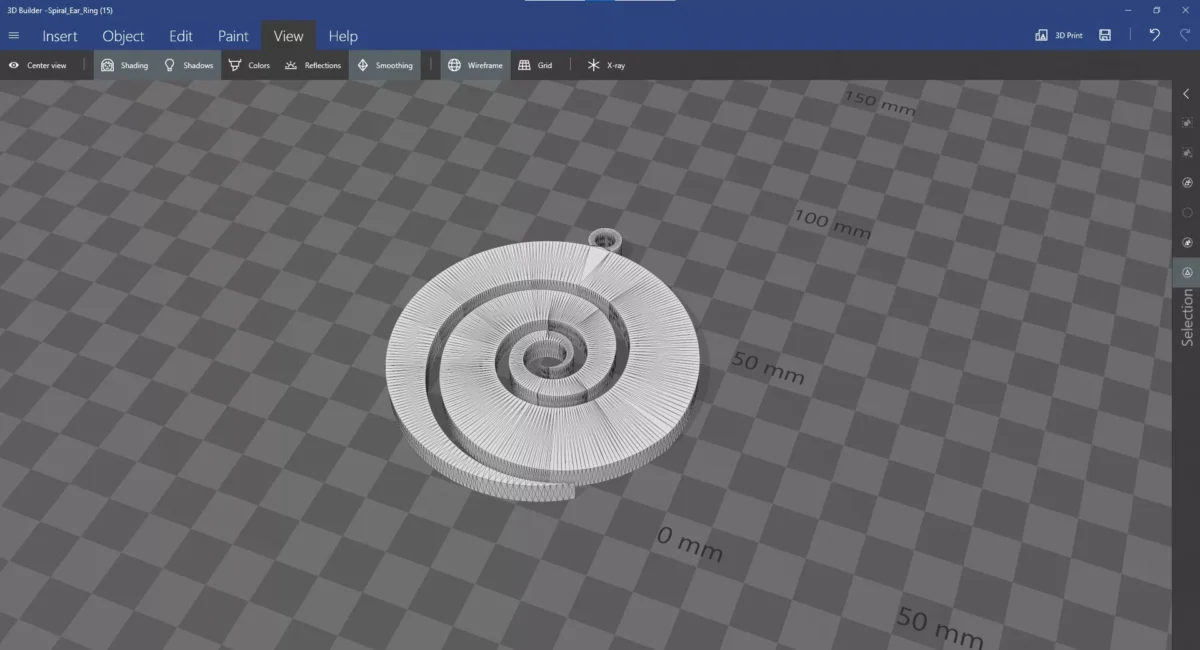1200x650 pixels.
Task: Expand the Selection side panel chevron
Action: (x=1187, y=94)
